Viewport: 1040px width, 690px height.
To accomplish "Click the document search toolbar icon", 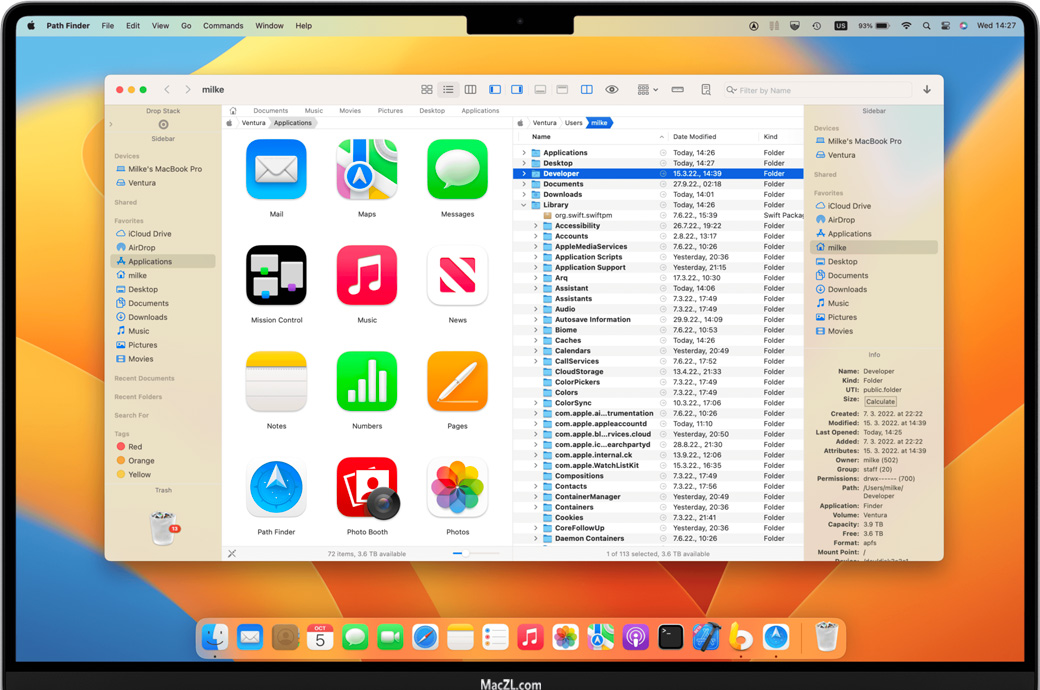I will click(x=706, y=90).
